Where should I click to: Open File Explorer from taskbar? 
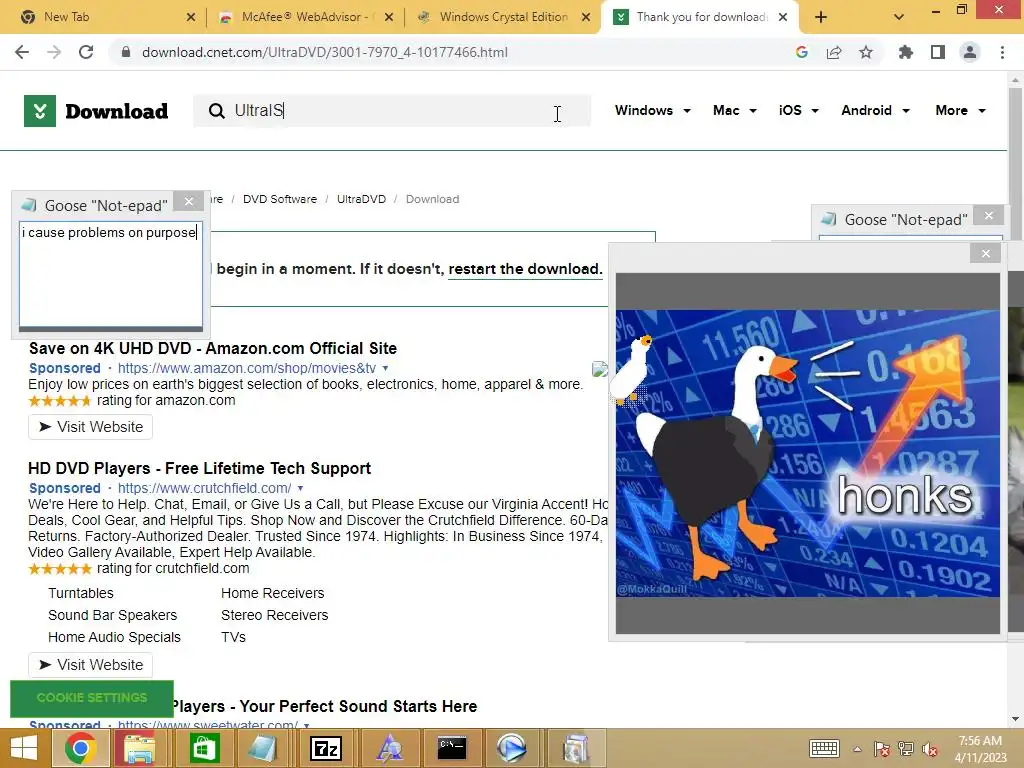tap(139, 748)
